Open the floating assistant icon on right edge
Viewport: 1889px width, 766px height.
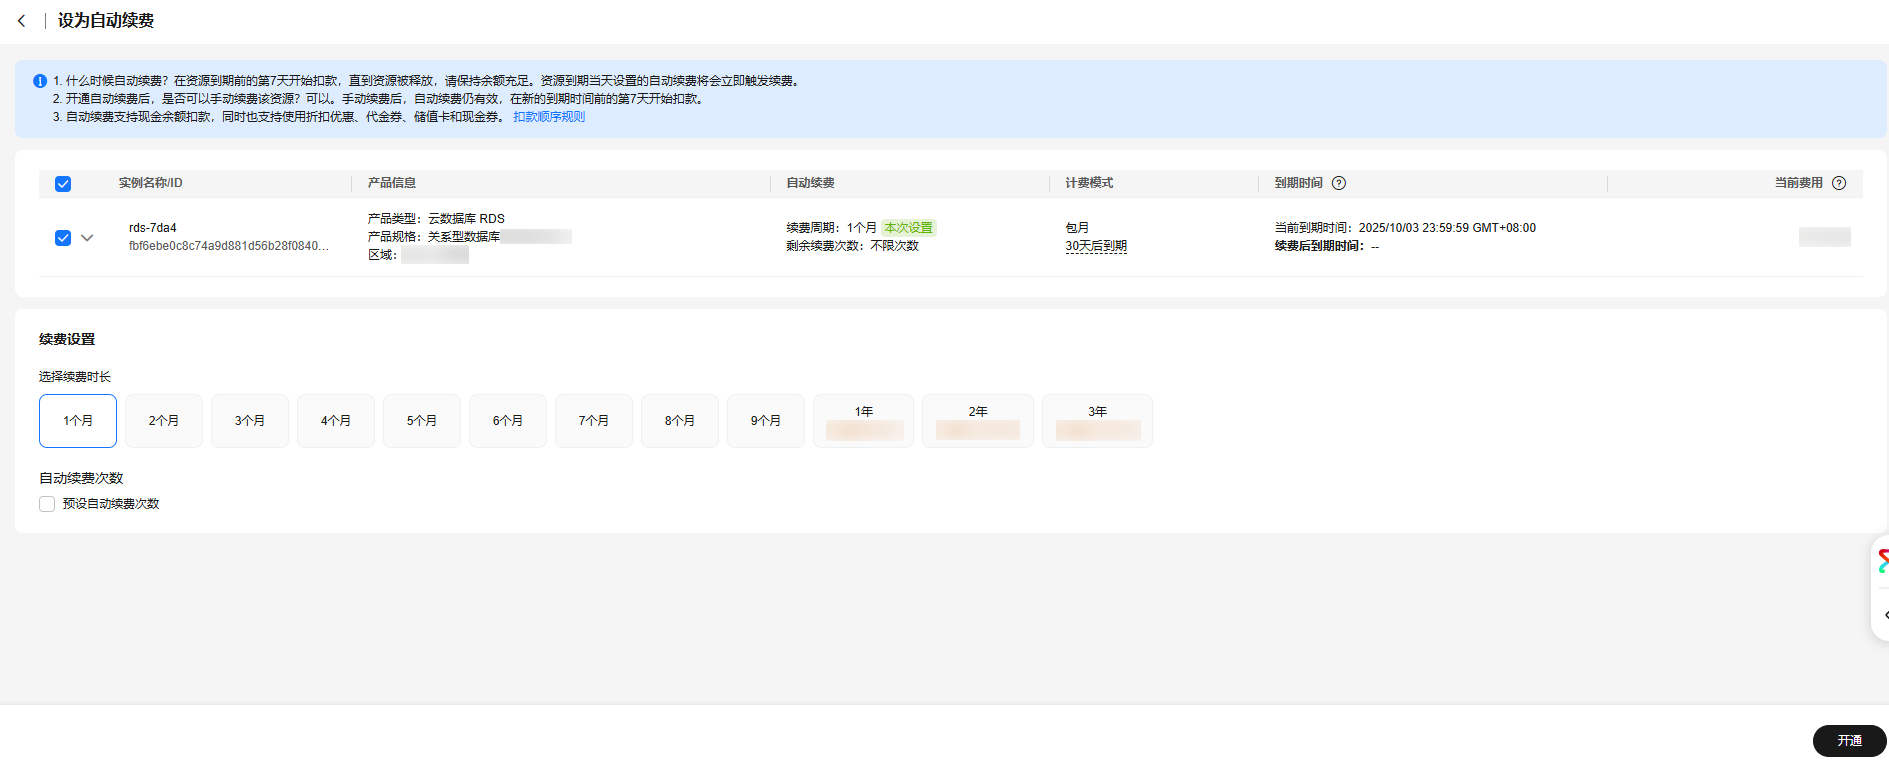tap(1882, 562)
